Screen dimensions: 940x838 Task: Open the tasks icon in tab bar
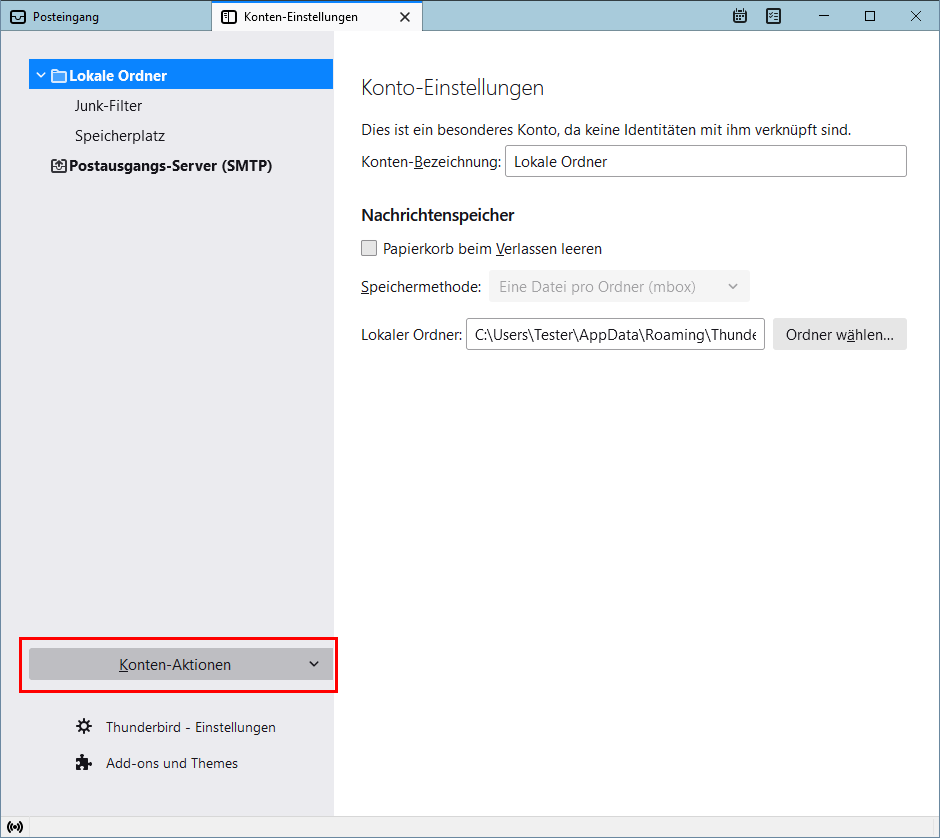pos(773,16)
